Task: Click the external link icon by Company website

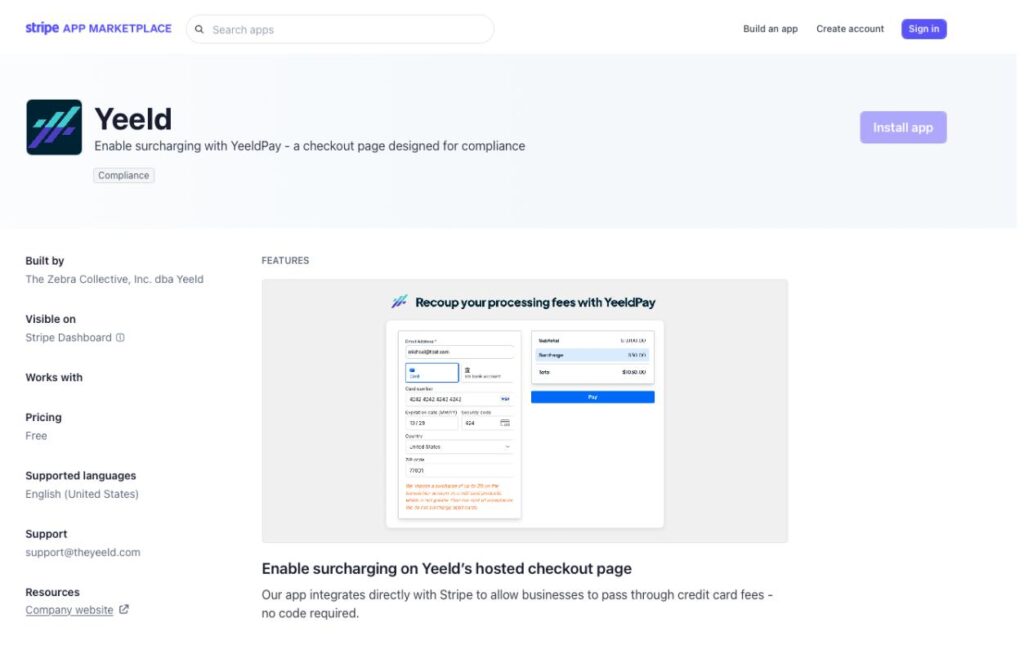Action: point(123,609)
